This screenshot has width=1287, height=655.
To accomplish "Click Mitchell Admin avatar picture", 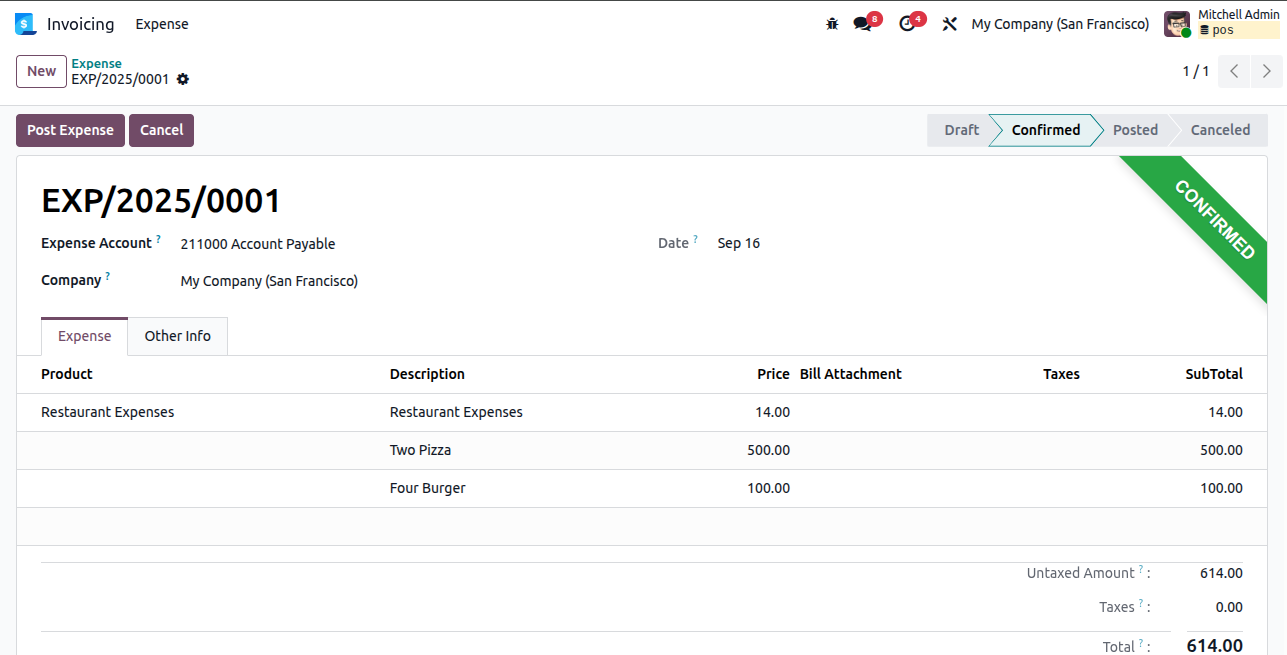I will click(x=1177, y=24).
